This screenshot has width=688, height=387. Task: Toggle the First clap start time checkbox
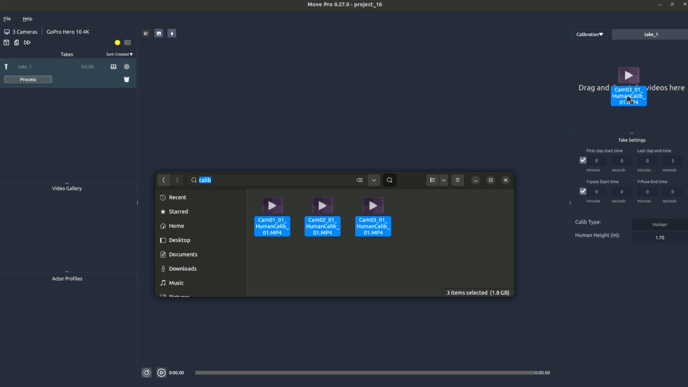coord(583,161)
